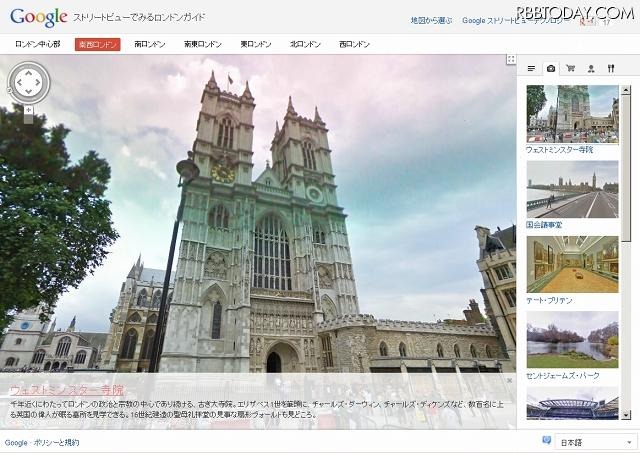
Task: Open the セントジェームズ・パーク thumbnail
Action: pos(572,340)
